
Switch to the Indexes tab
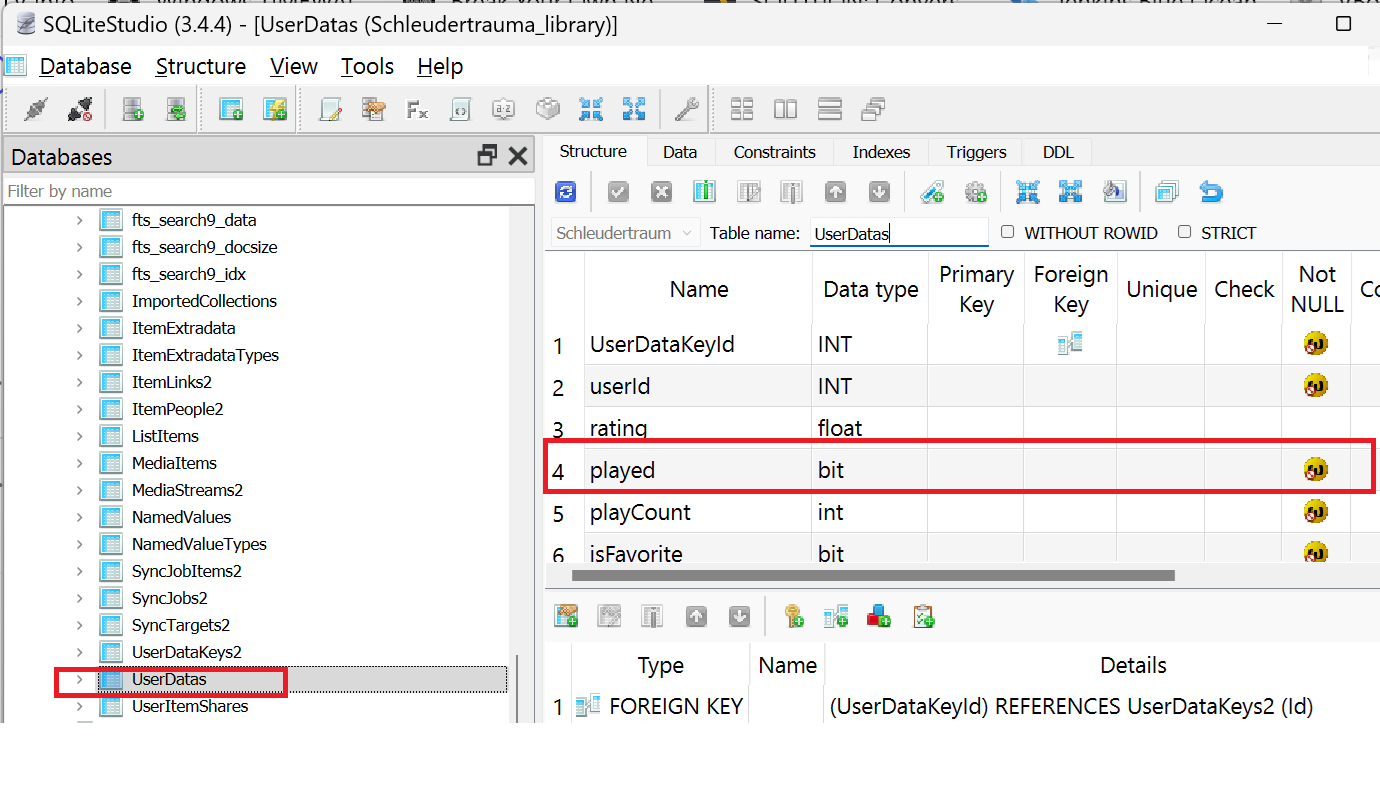tap(881, 152)
